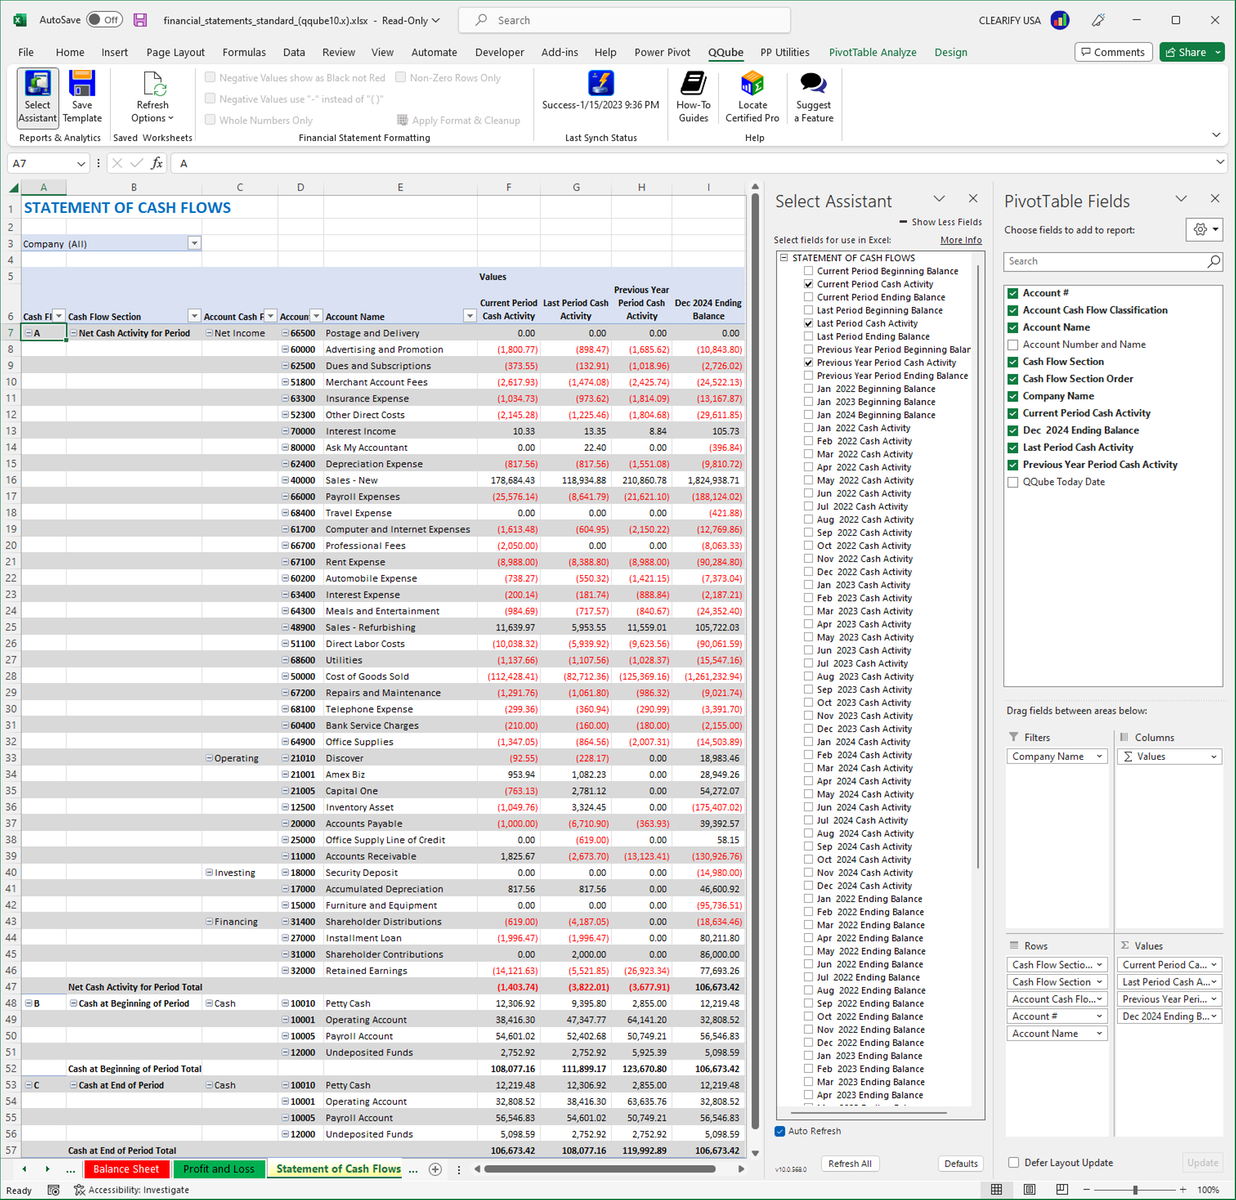Click the insert function fx icon

click(x=157, y=163)
